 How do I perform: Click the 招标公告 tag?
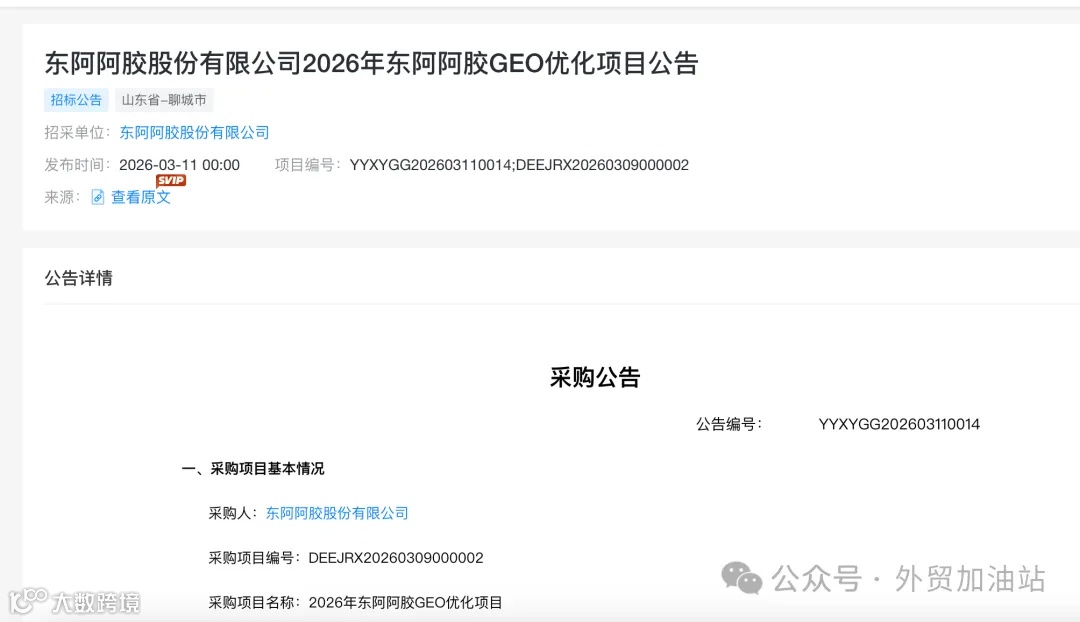click(76, 100)
